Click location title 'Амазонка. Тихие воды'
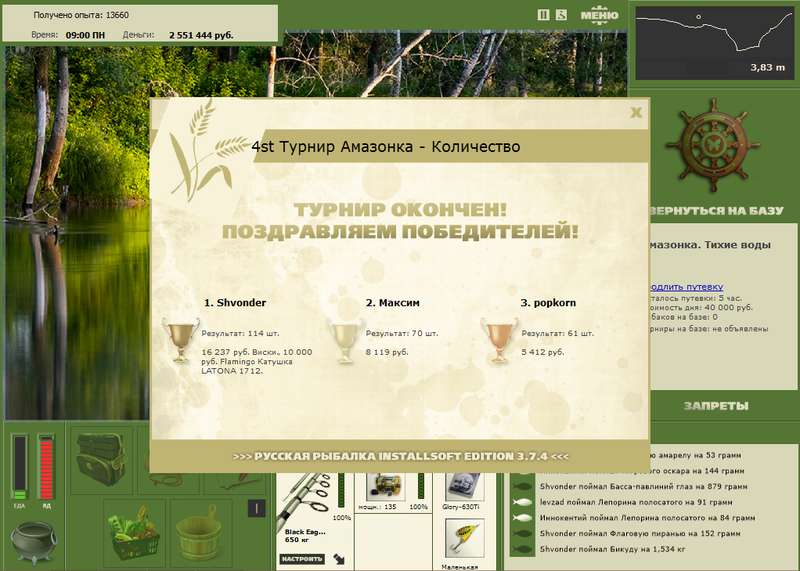Screen dimensions: 800x571 pyautogui.click(x=711, y=244)
